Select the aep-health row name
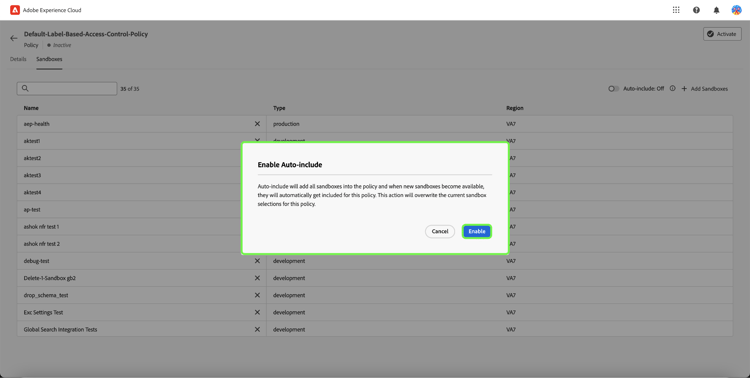Viewport: 750px width, 378px height. pos(37,124)
